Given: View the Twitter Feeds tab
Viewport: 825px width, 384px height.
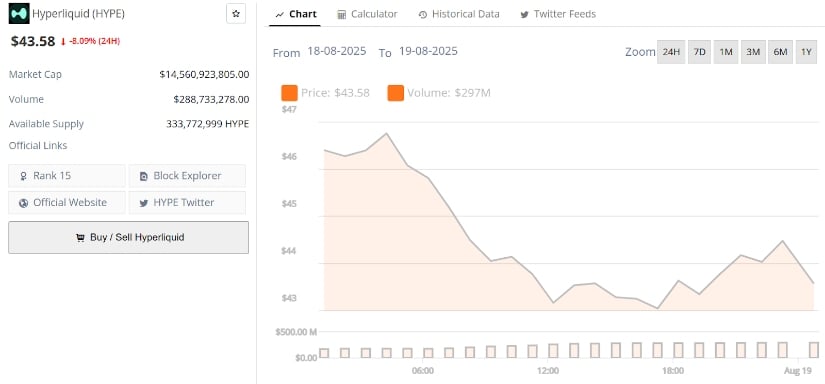Looking at the screenshot, I should pyautogui.click(x=558, y=14).
